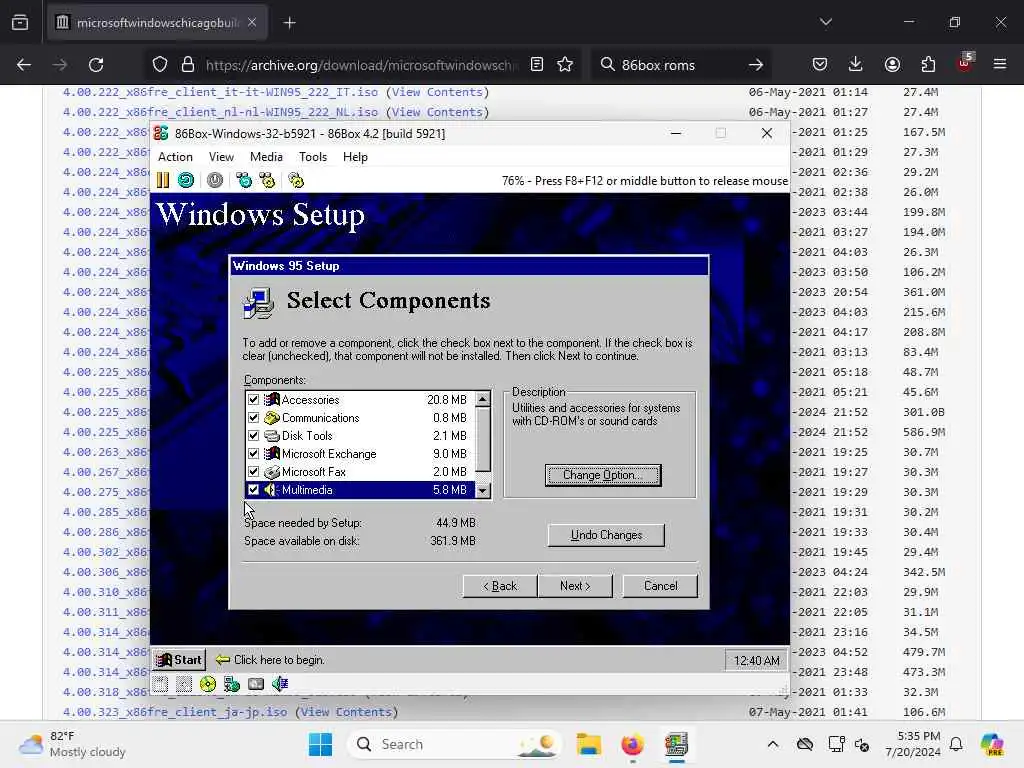The height and width of the screenshot is (768, 1024).
Task: Open the 4.00.323_x86fre_client_ja-jp.iso link
Action: point(175,712)
